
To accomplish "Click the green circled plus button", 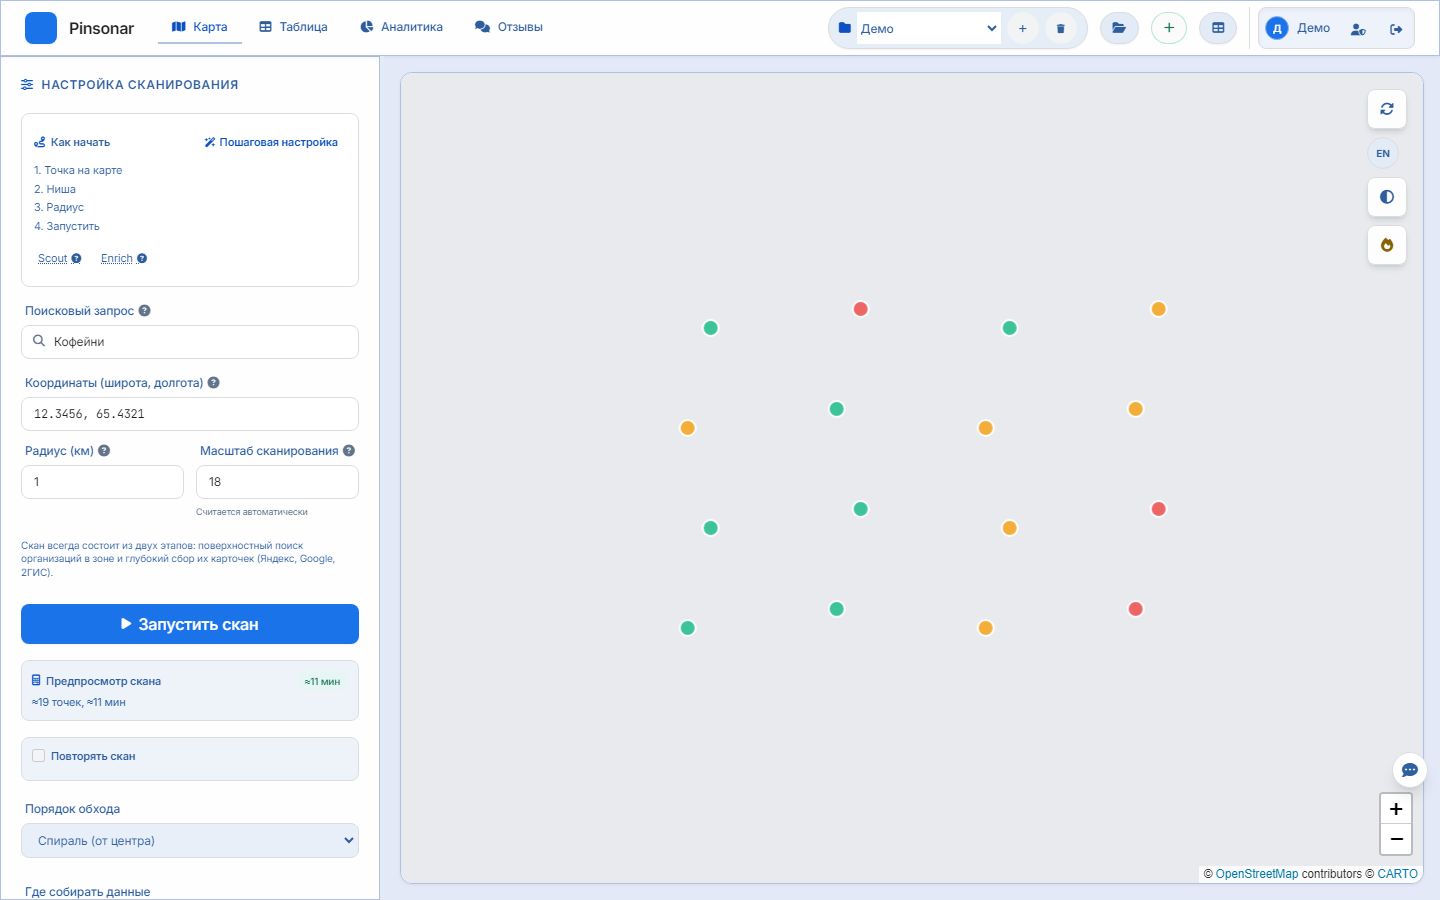I will [1169, 28].
